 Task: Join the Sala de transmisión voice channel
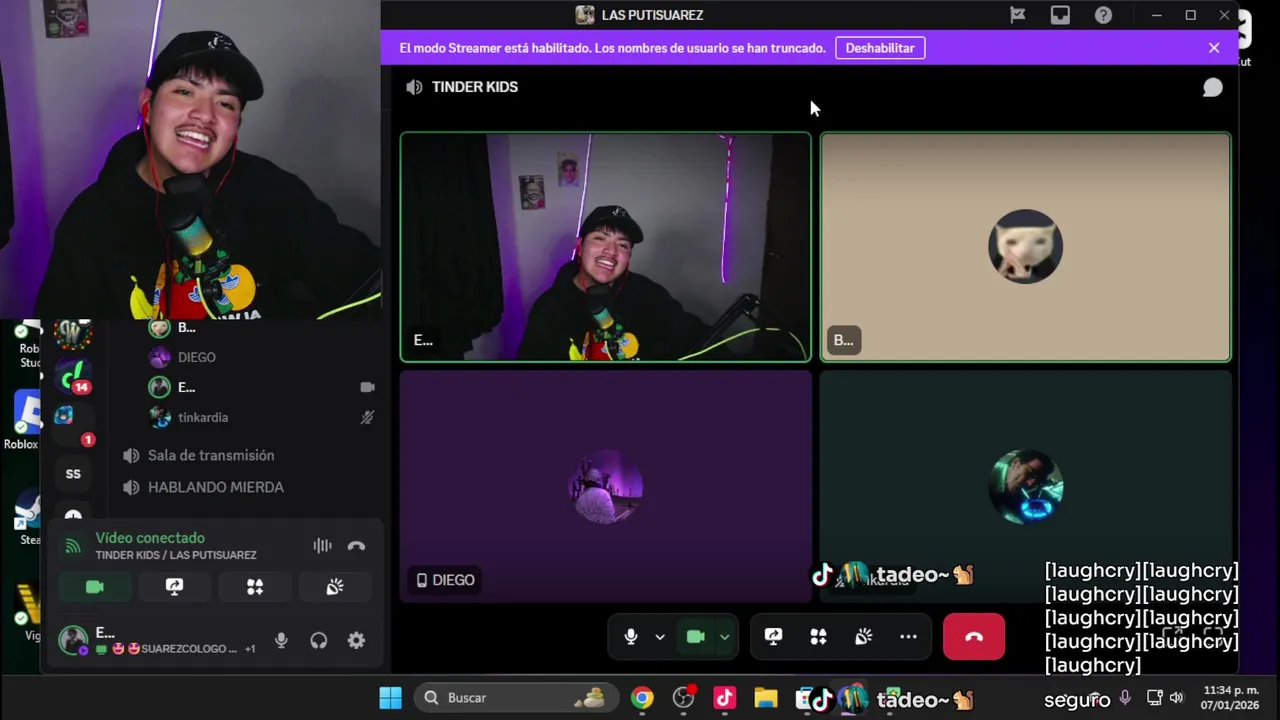[x=211, y=455]
